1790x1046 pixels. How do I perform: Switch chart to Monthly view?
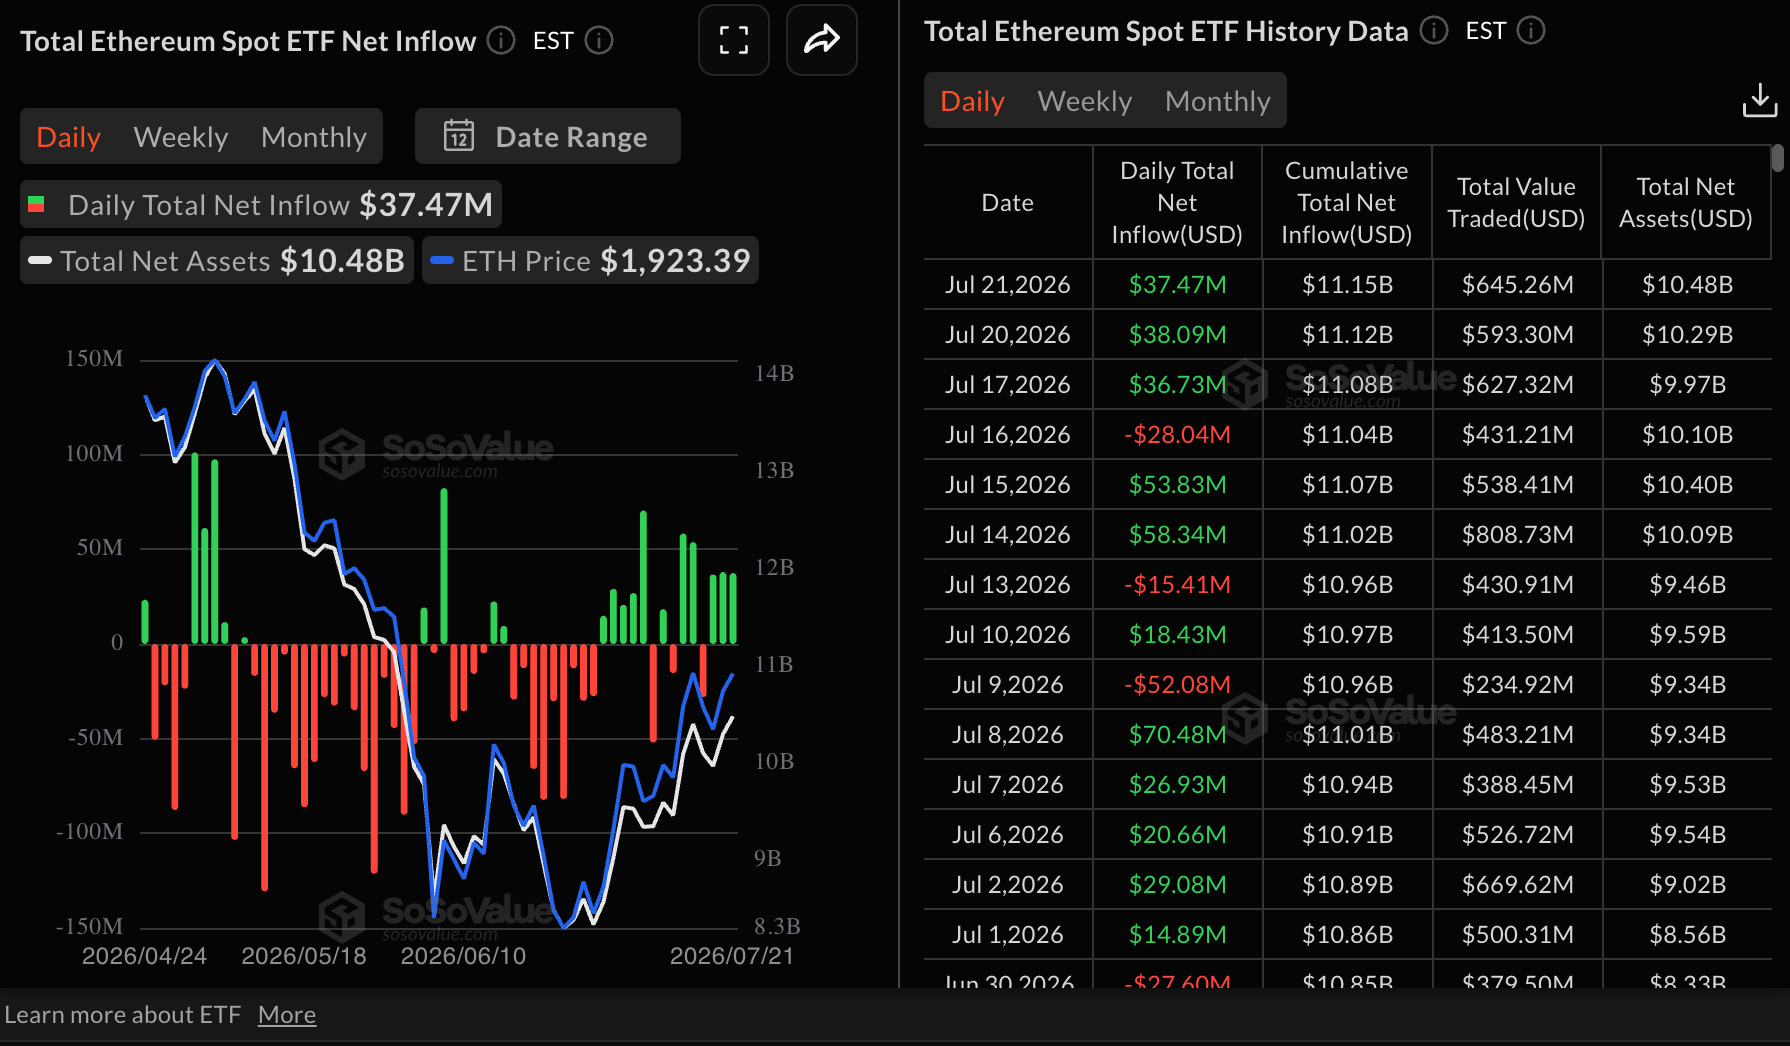pyautogui.click(x=314, y=137)
